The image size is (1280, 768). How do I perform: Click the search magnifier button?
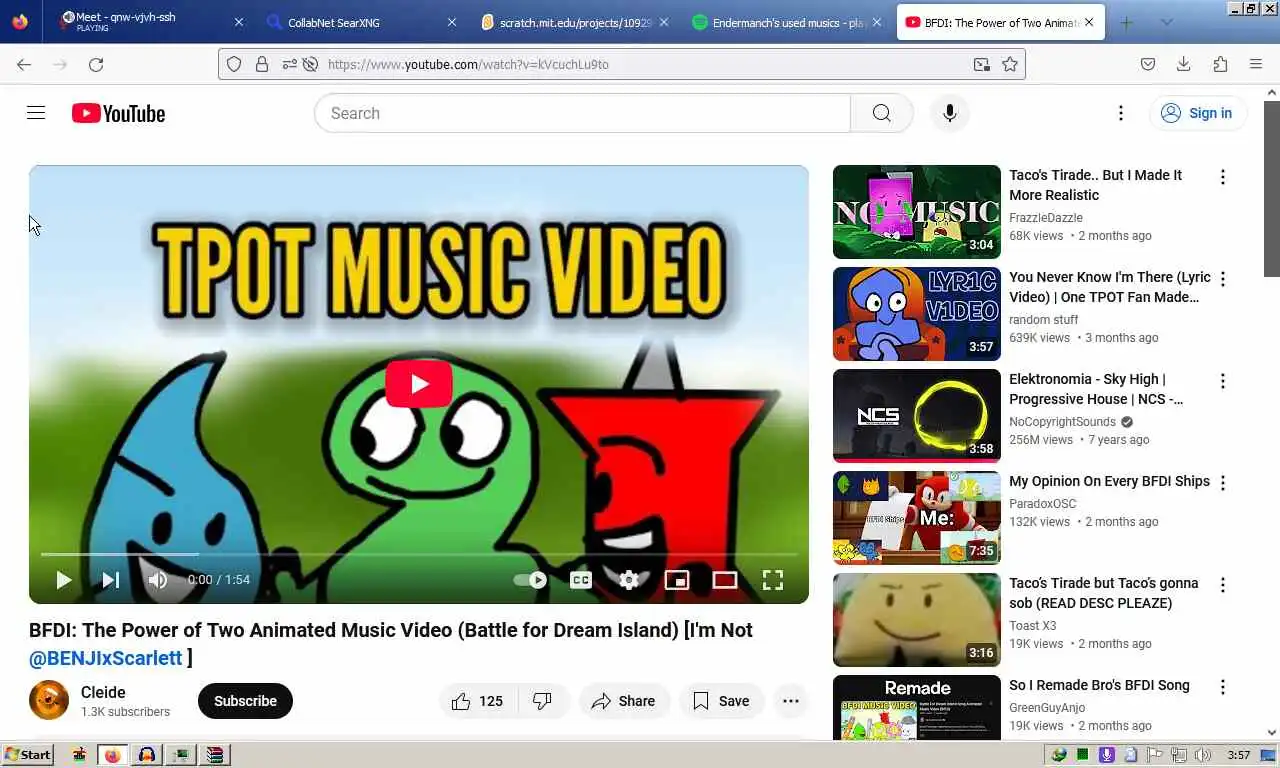pos(881,113)
